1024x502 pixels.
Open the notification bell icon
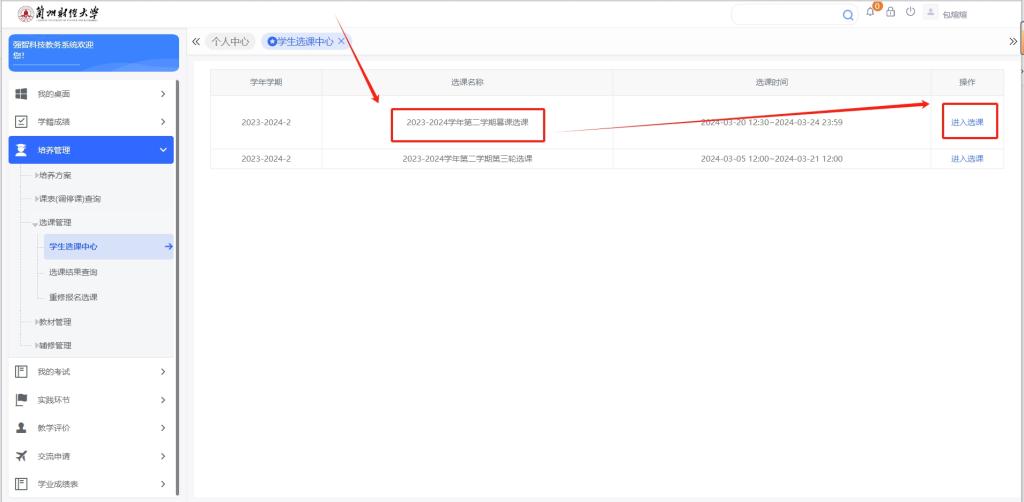pos(872,13)
